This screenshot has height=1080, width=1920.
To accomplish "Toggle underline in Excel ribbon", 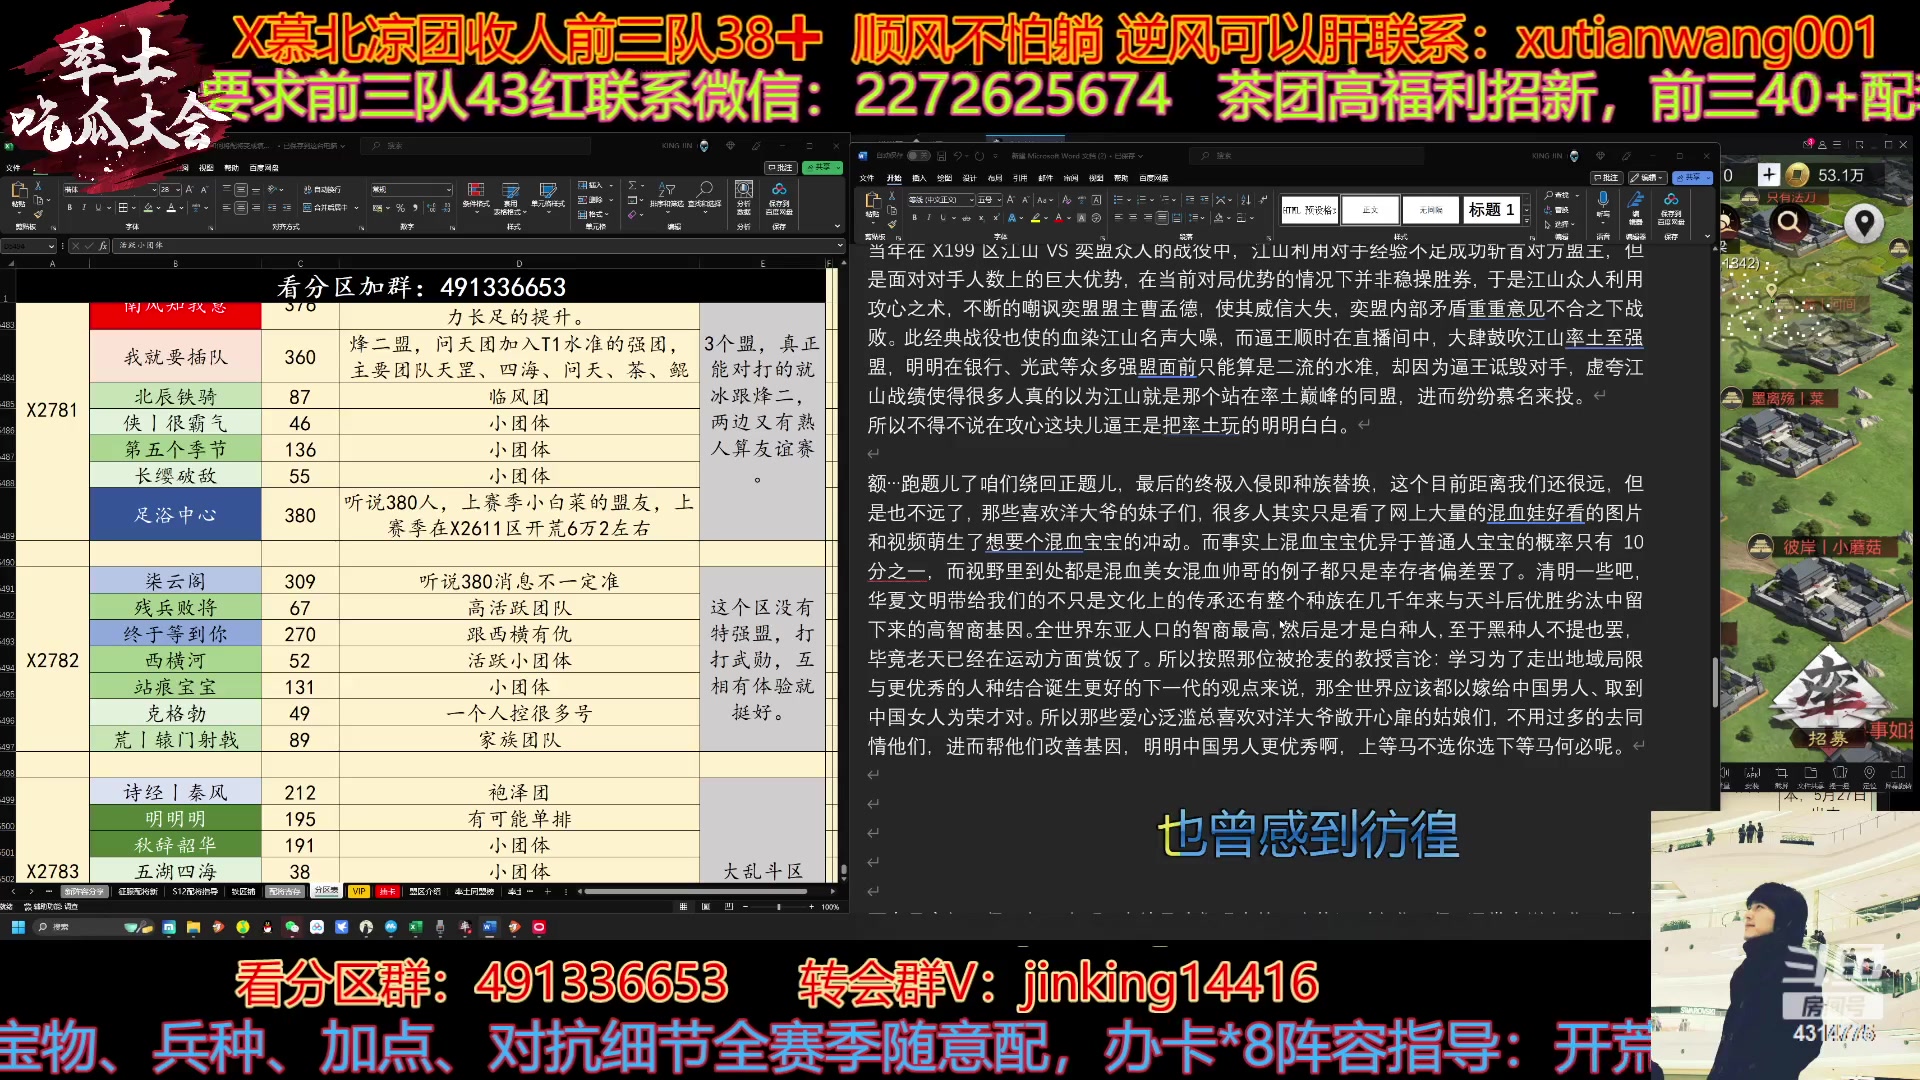I will click(x=98, y=207).
